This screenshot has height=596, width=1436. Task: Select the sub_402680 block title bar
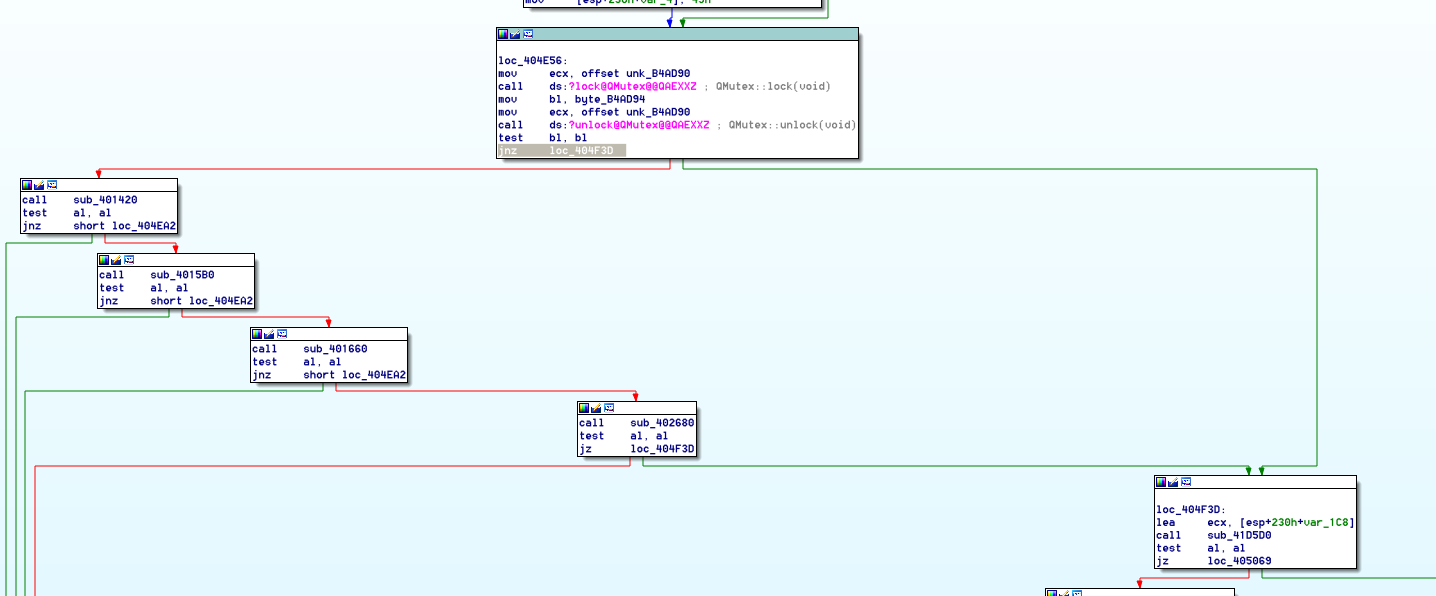(636, 408)
